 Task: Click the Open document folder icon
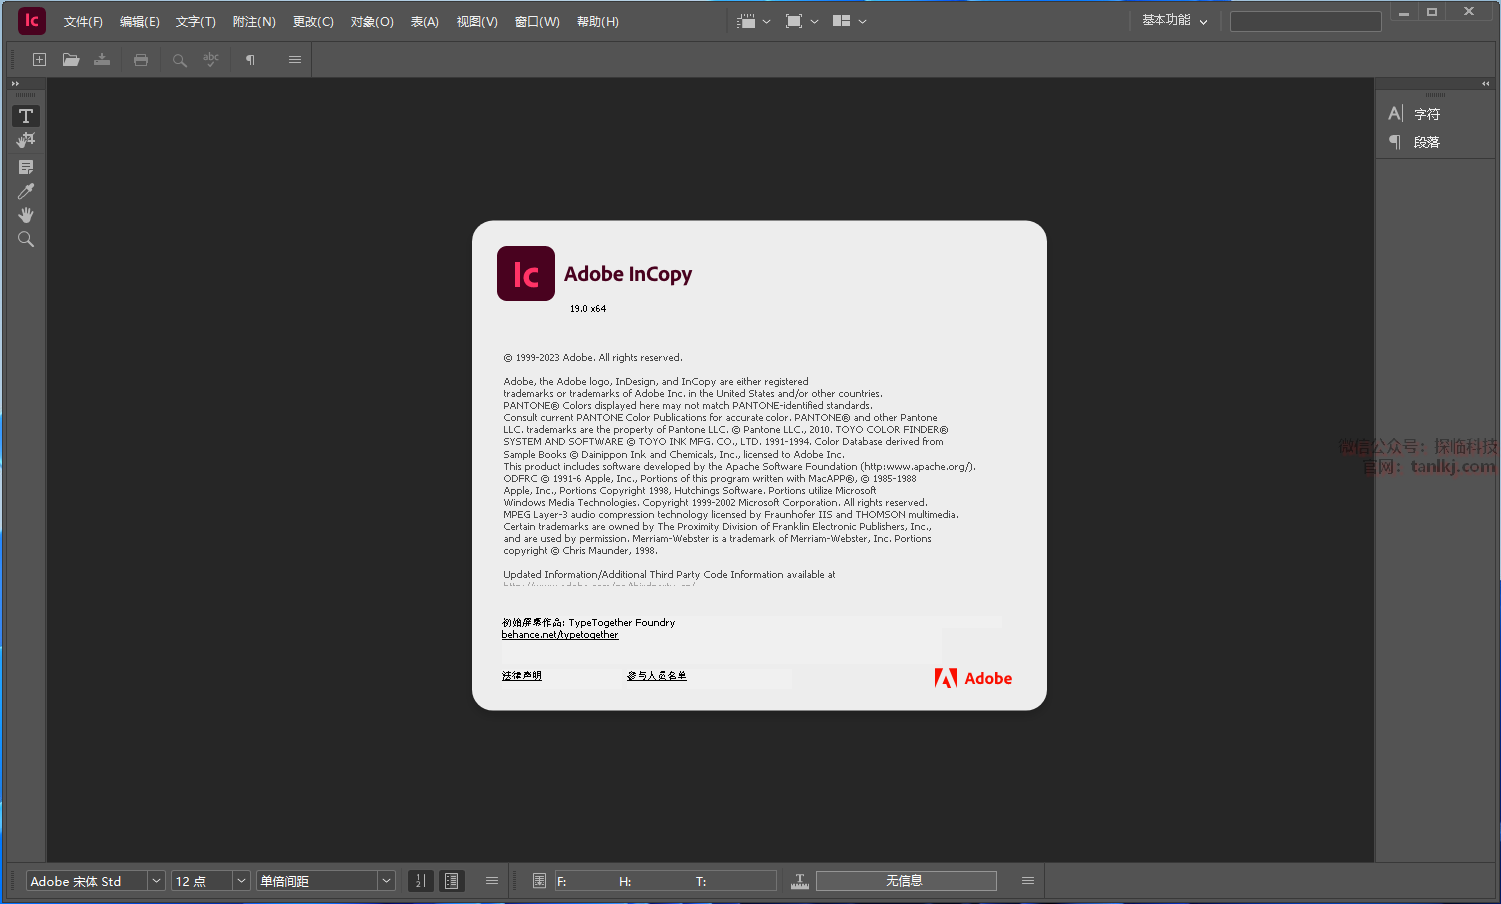[71, 60]
